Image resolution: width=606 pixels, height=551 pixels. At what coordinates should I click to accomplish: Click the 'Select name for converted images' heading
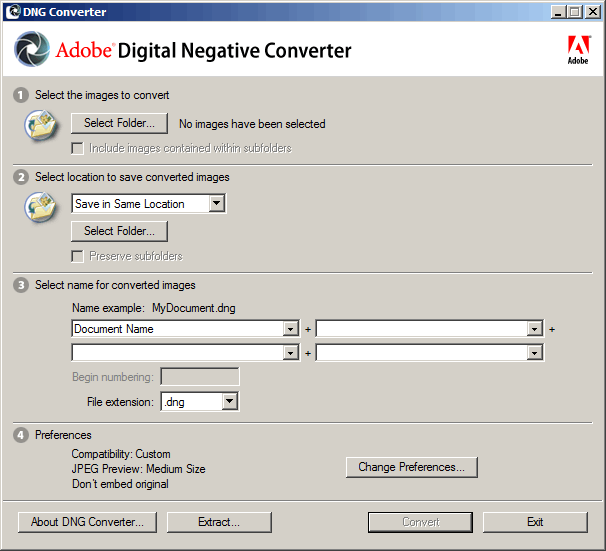tap(115, 285)
